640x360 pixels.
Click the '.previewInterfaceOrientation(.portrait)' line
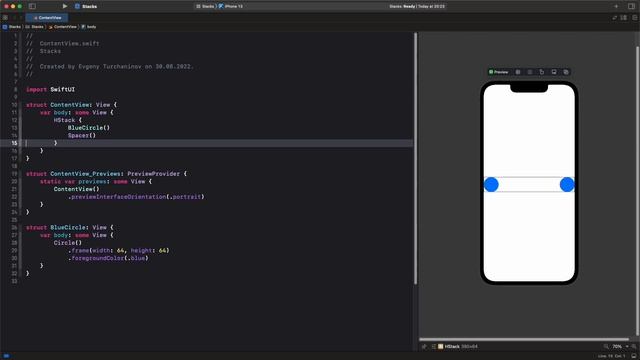(x=136, y=196)
